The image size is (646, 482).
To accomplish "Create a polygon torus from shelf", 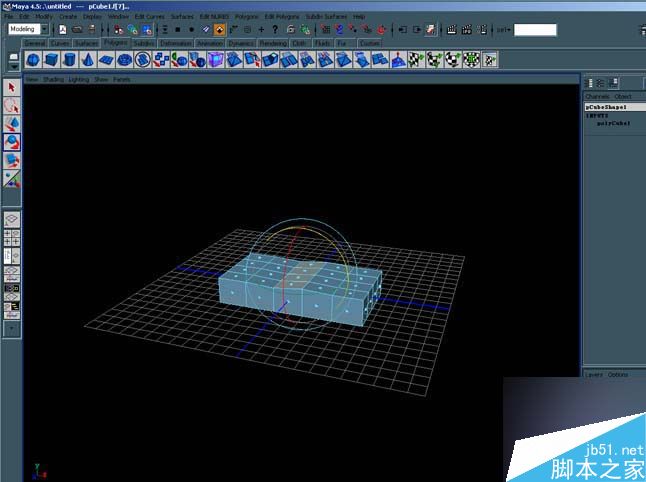I will [x=124, y=60].
